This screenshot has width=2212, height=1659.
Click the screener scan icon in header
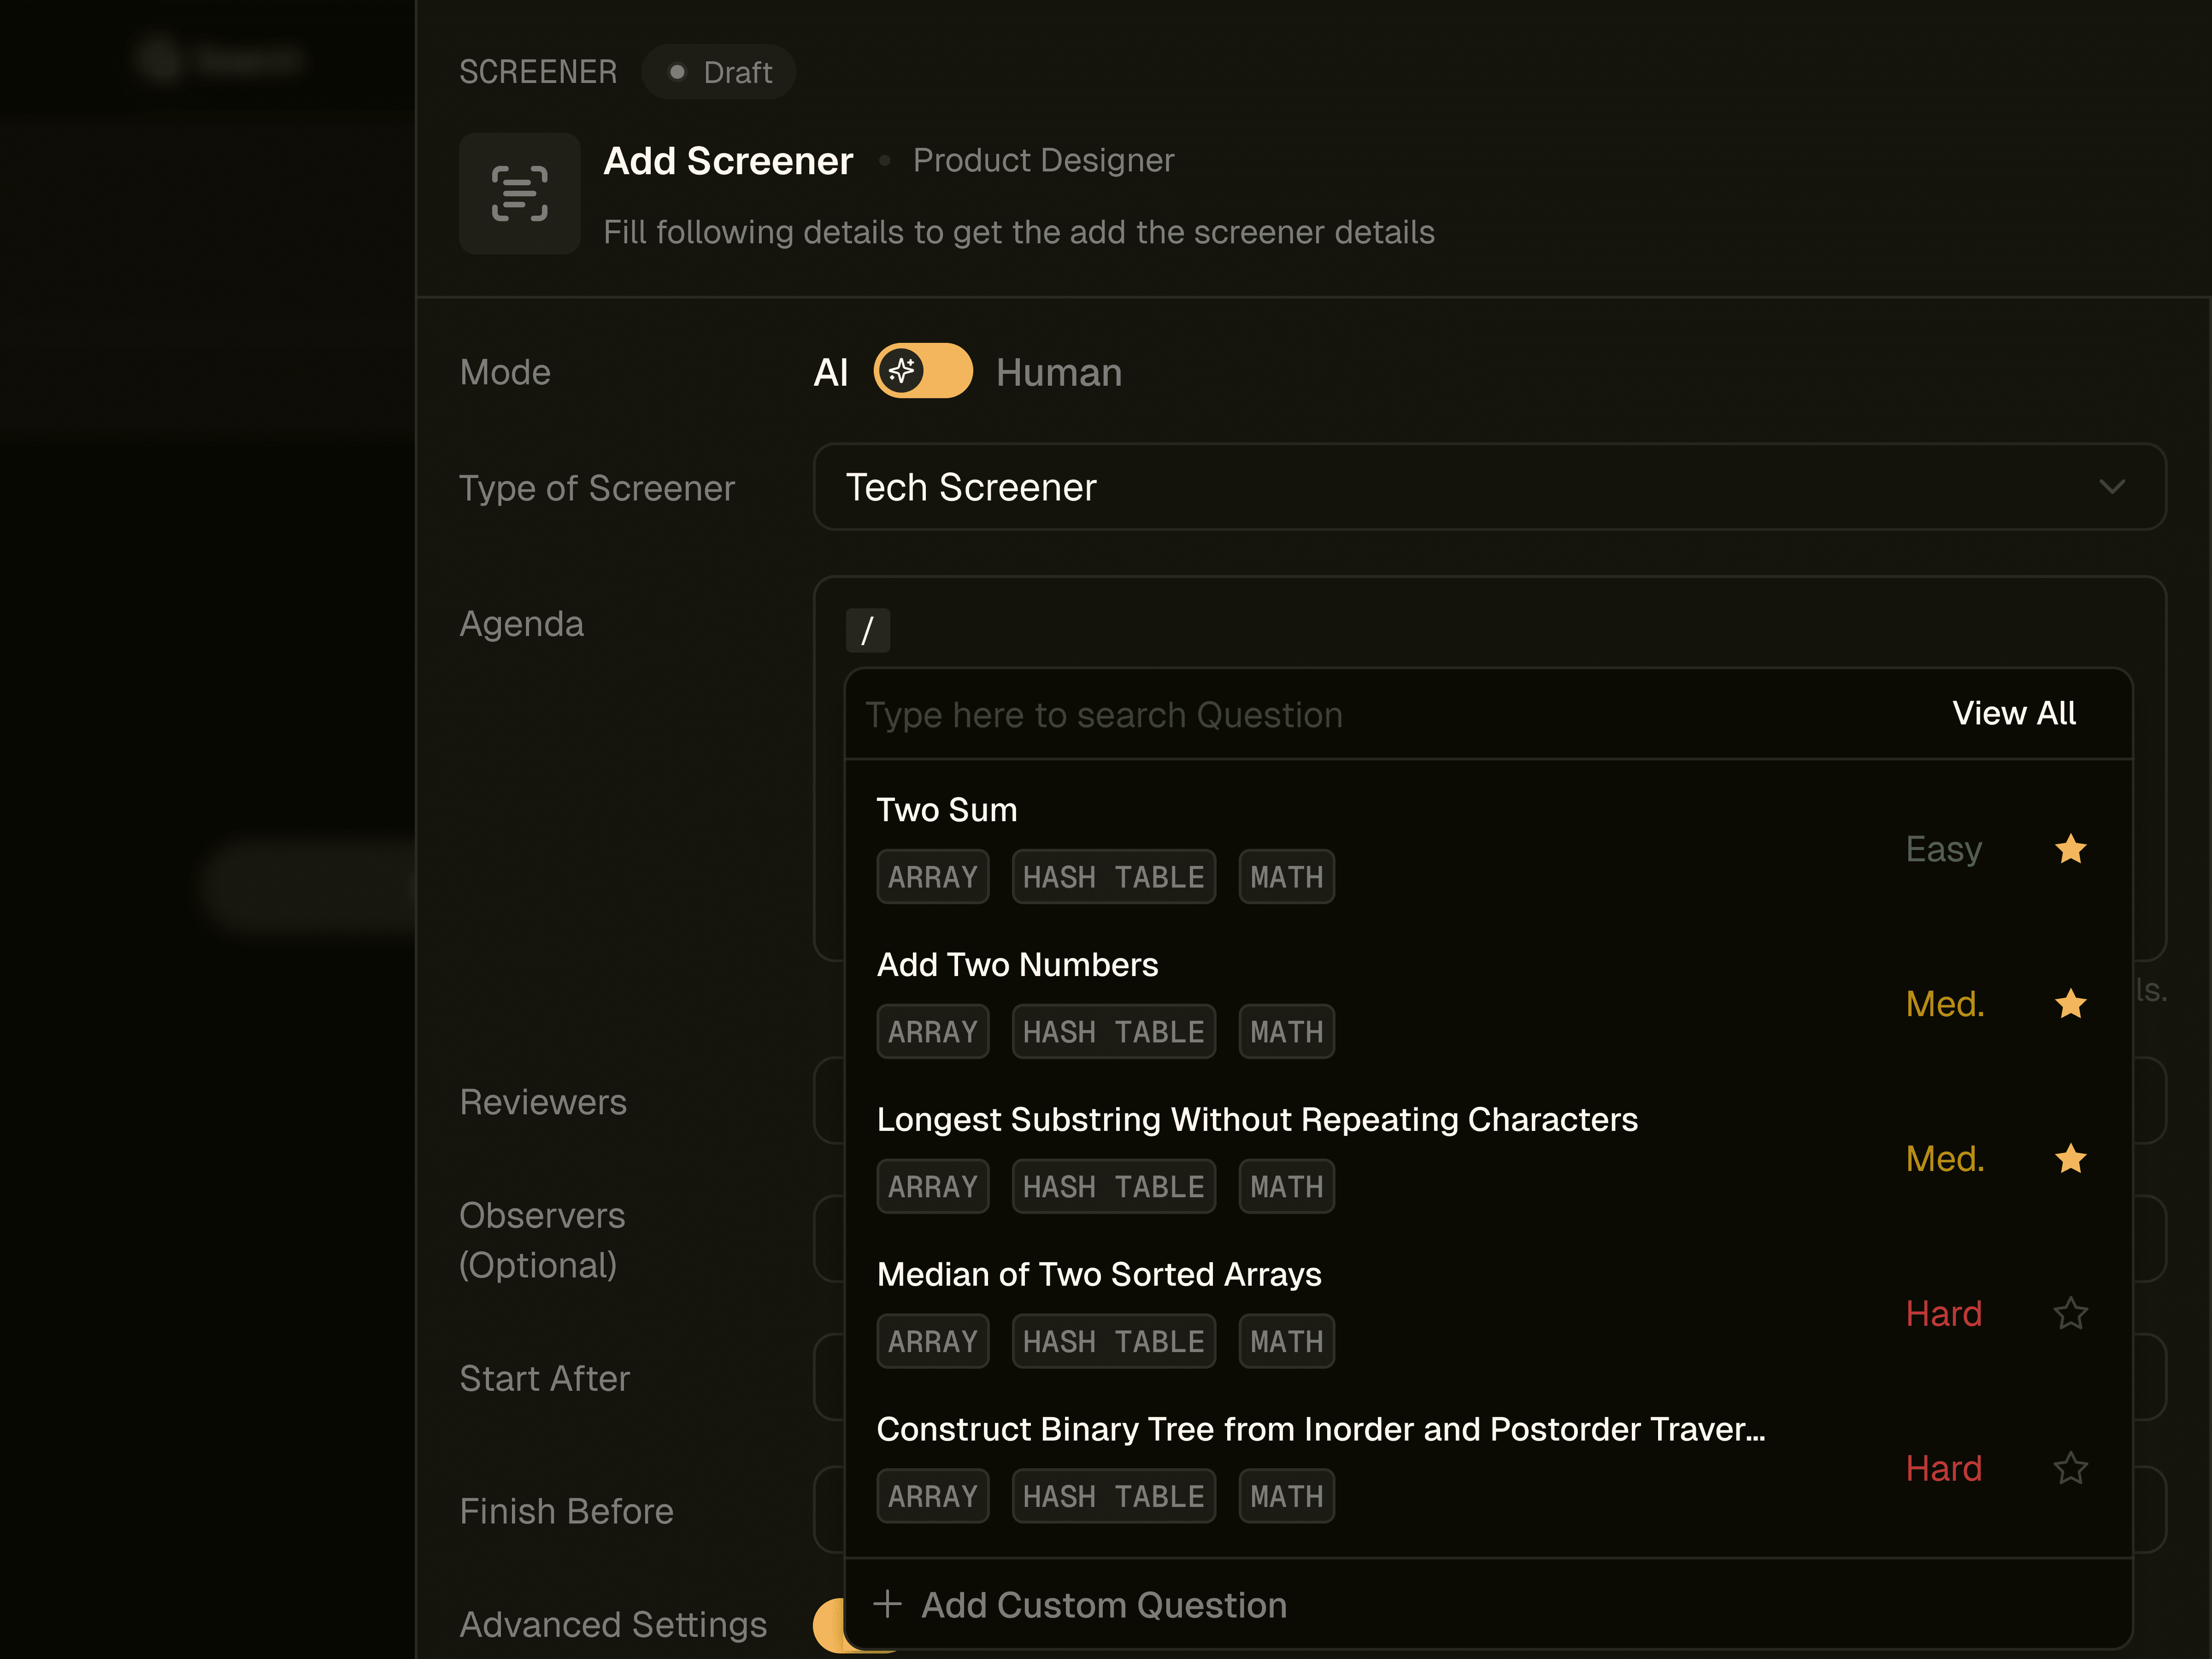pyautogui.click(x=519, y=193)
